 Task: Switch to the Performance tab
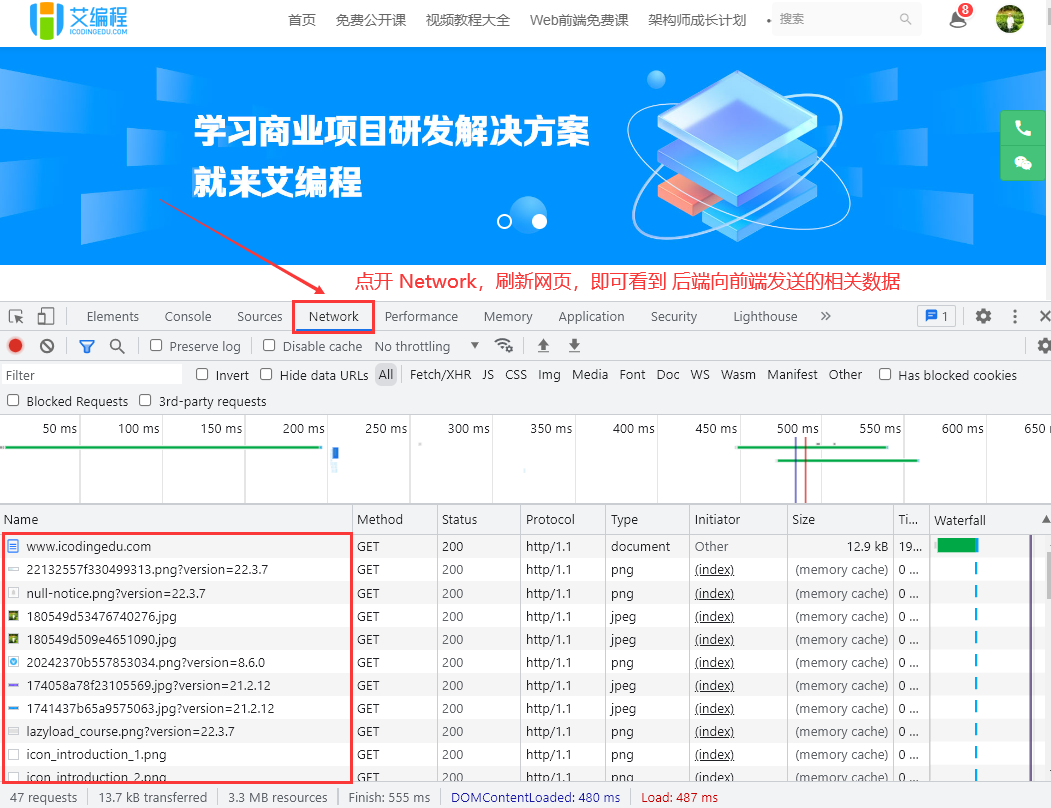[421, 316]
